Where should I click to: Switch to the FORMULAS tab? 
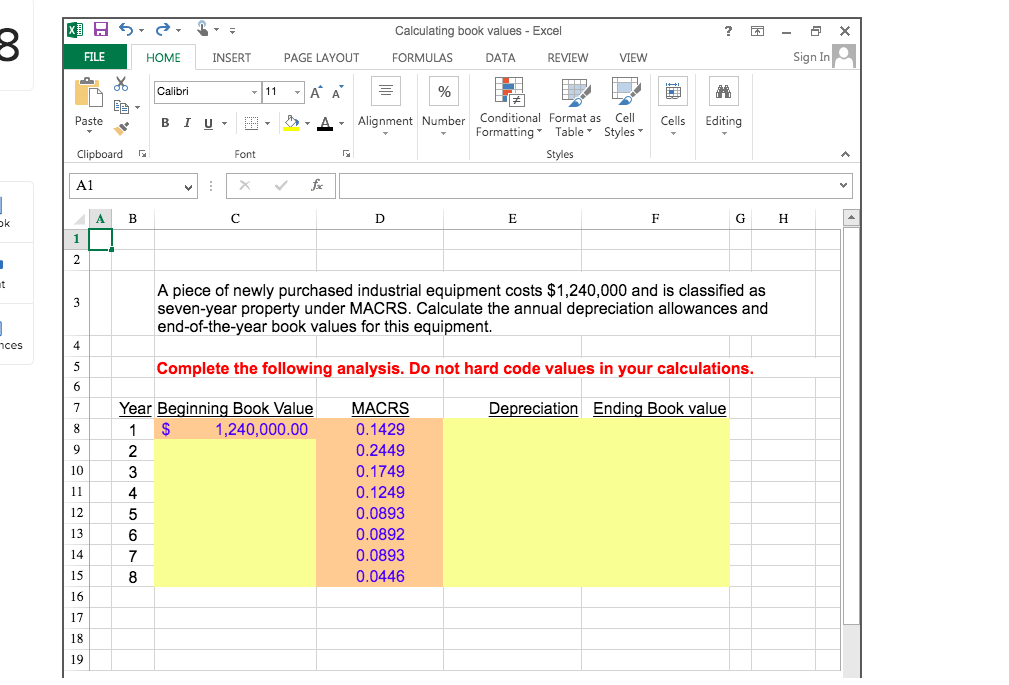[422, 57]
